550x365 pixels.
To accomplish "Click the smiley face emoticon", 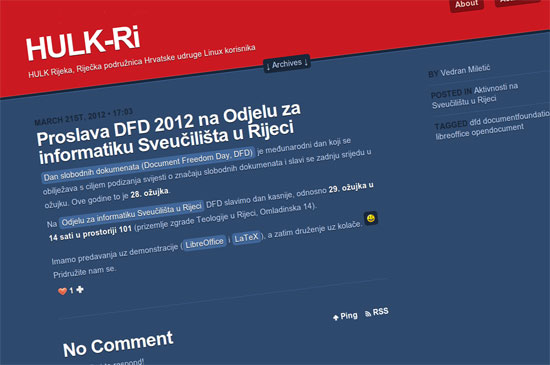I will (371, 218).
